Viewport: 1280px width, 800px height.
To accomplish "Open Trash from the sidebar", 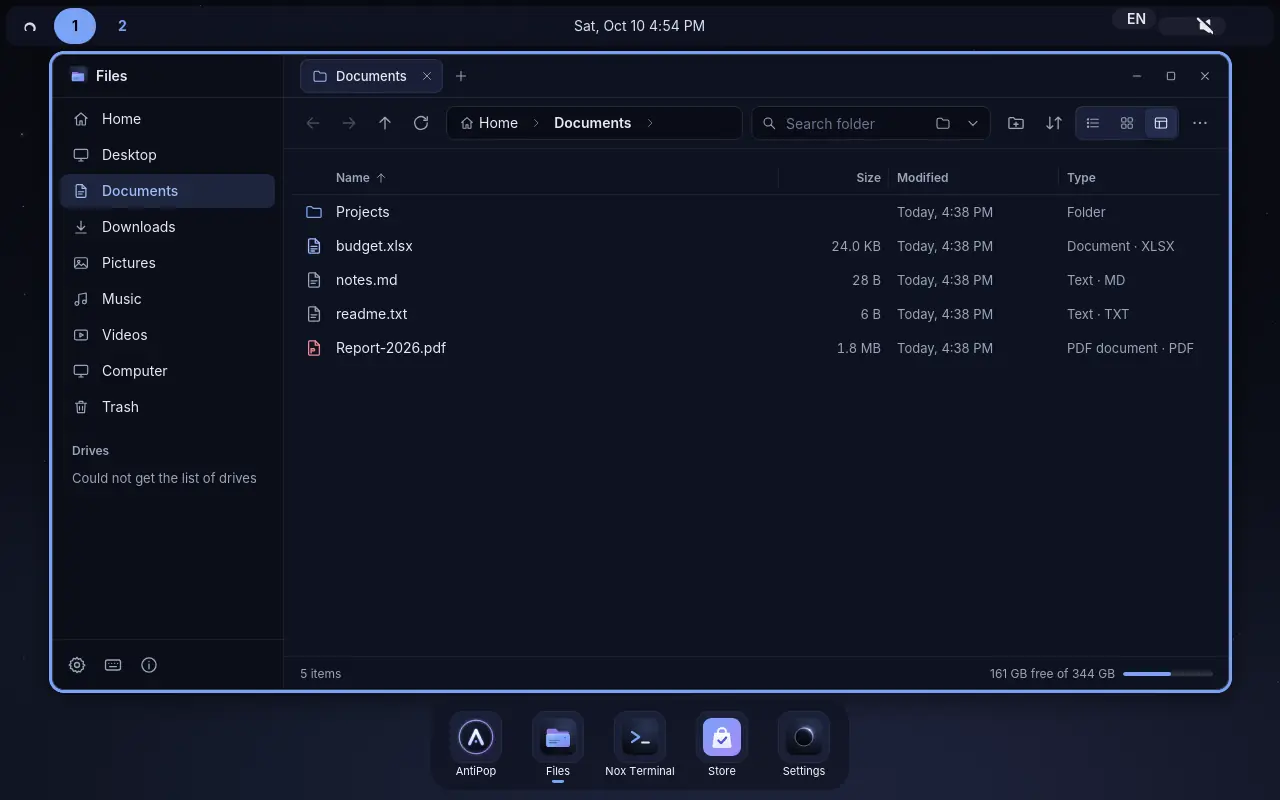I will tap(167, 407).
